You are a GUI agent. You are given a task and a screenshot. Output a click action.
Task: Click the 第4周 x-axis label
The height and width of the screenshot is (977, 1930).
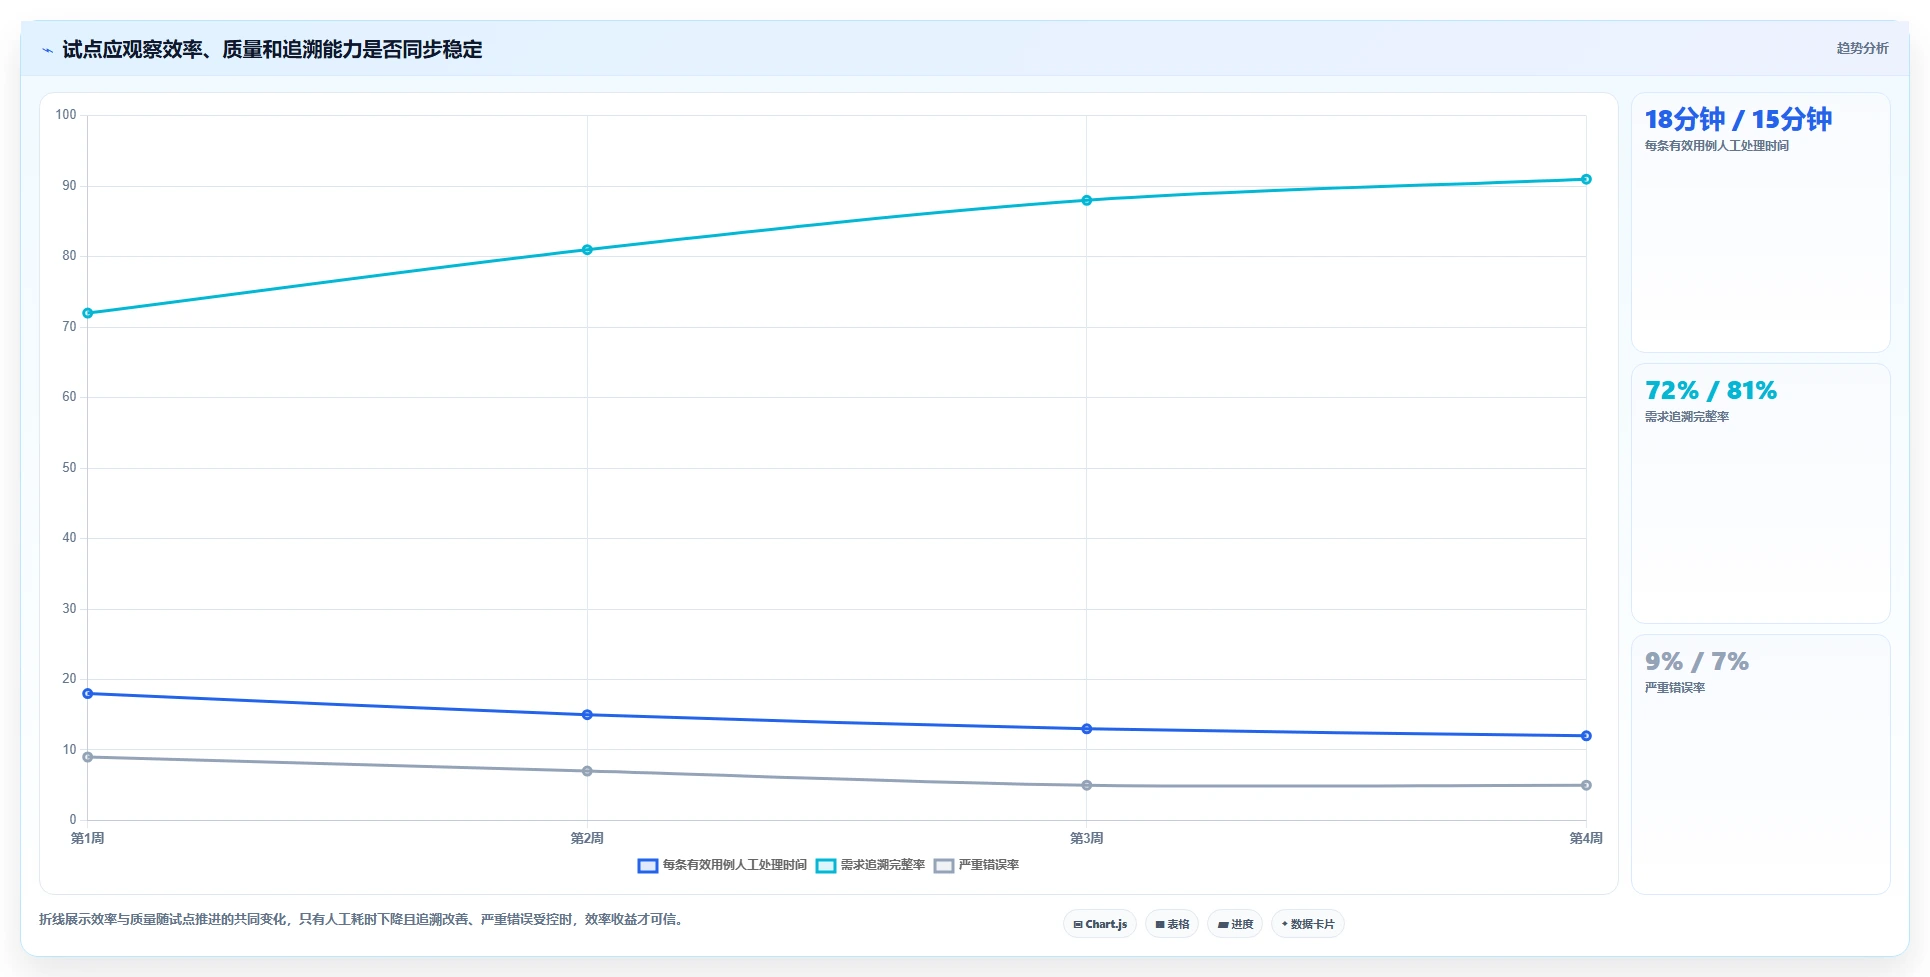point(1586,838)
